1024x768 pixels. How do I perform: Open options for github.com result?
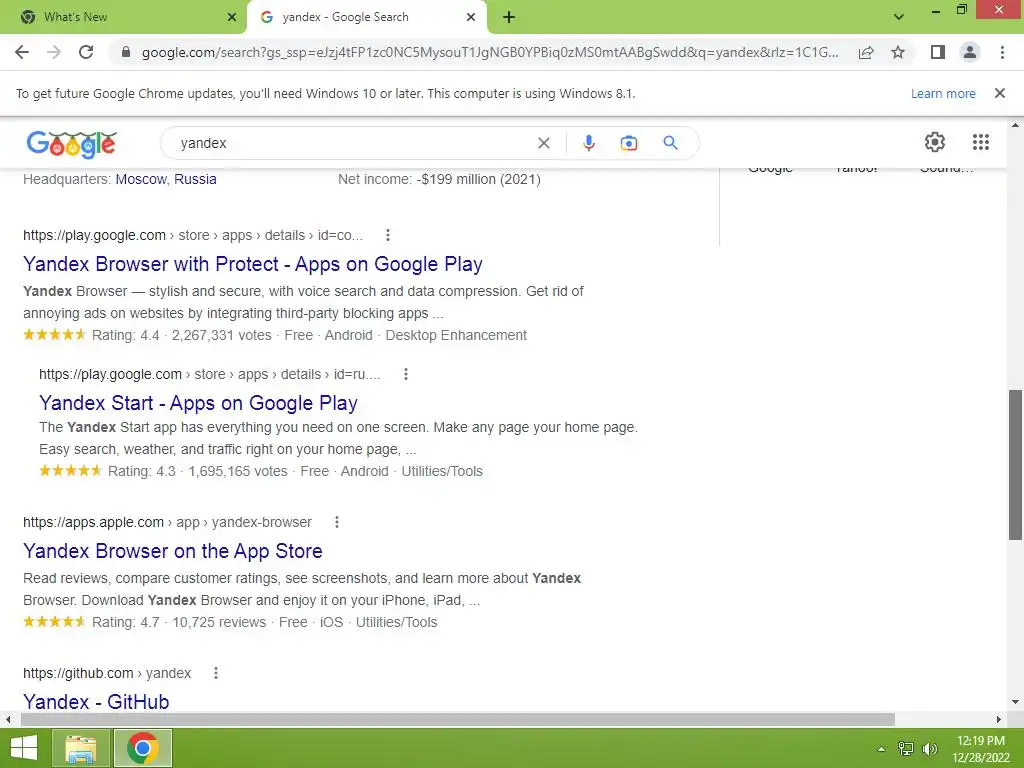216,673
